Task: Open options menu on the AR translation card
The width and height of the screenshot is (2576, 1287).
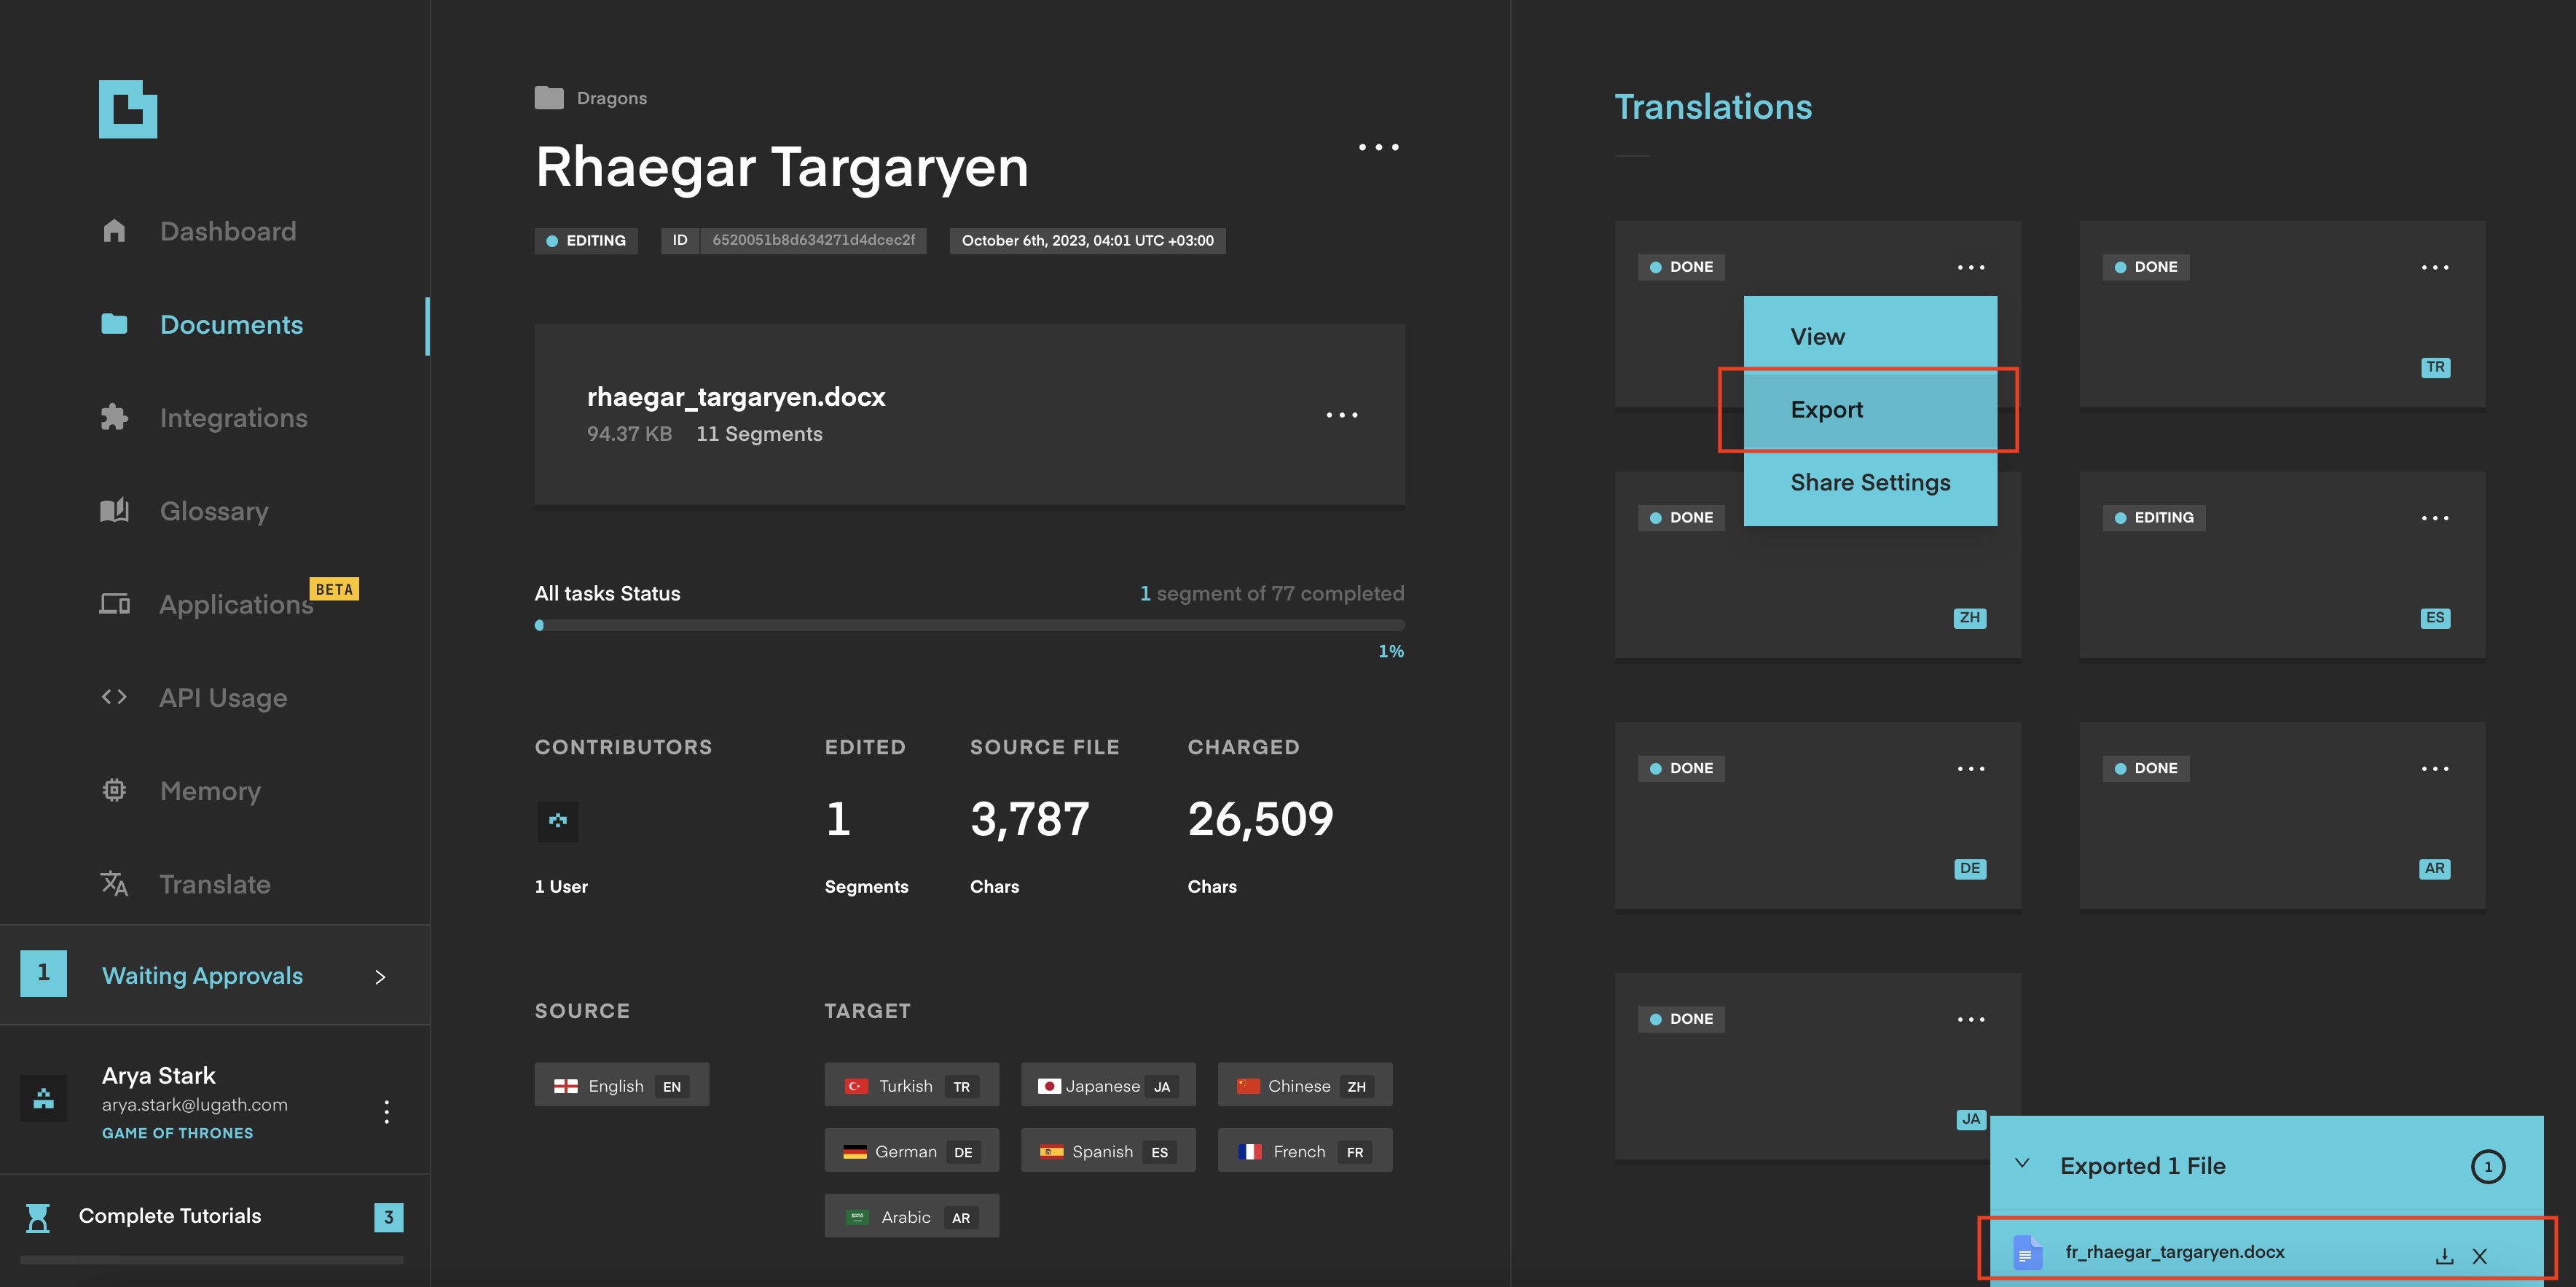Action: (x=2435, y=769)
